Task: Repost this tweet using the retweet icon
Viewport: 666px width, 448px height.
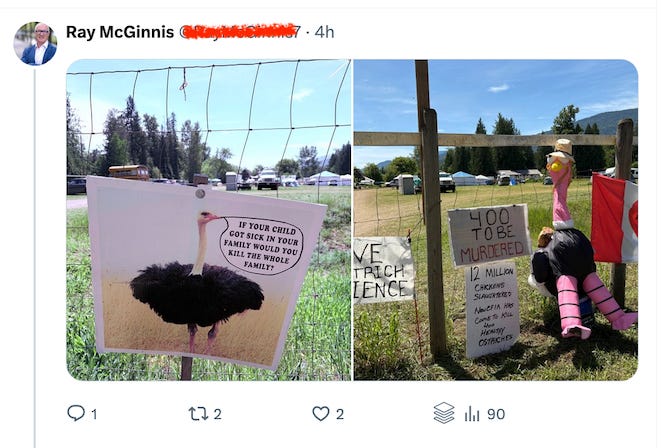Action: (198, 414)
